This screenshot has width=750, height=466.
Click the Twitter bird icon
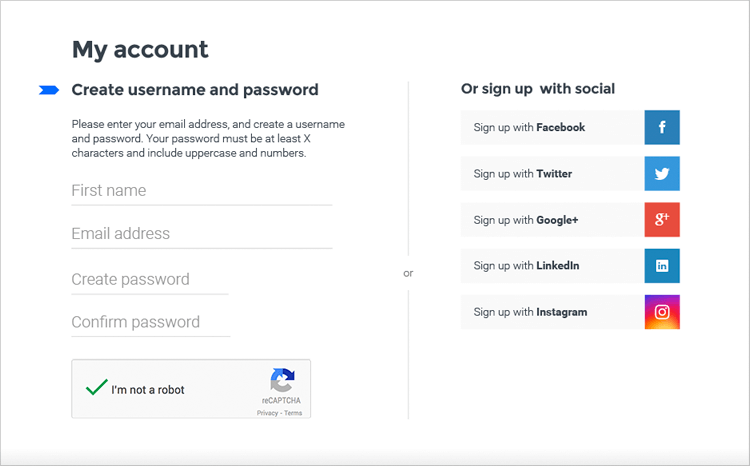662,174
